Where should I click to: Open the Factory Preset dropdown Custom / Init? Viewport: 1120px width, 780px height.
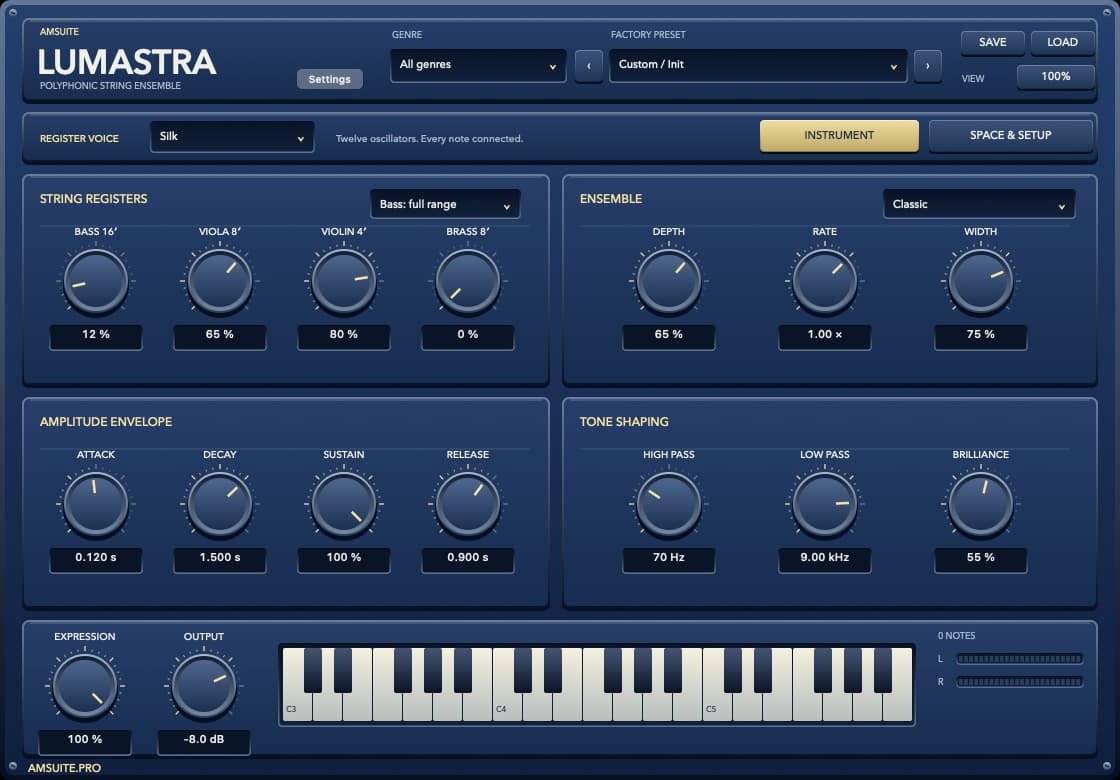758,65
